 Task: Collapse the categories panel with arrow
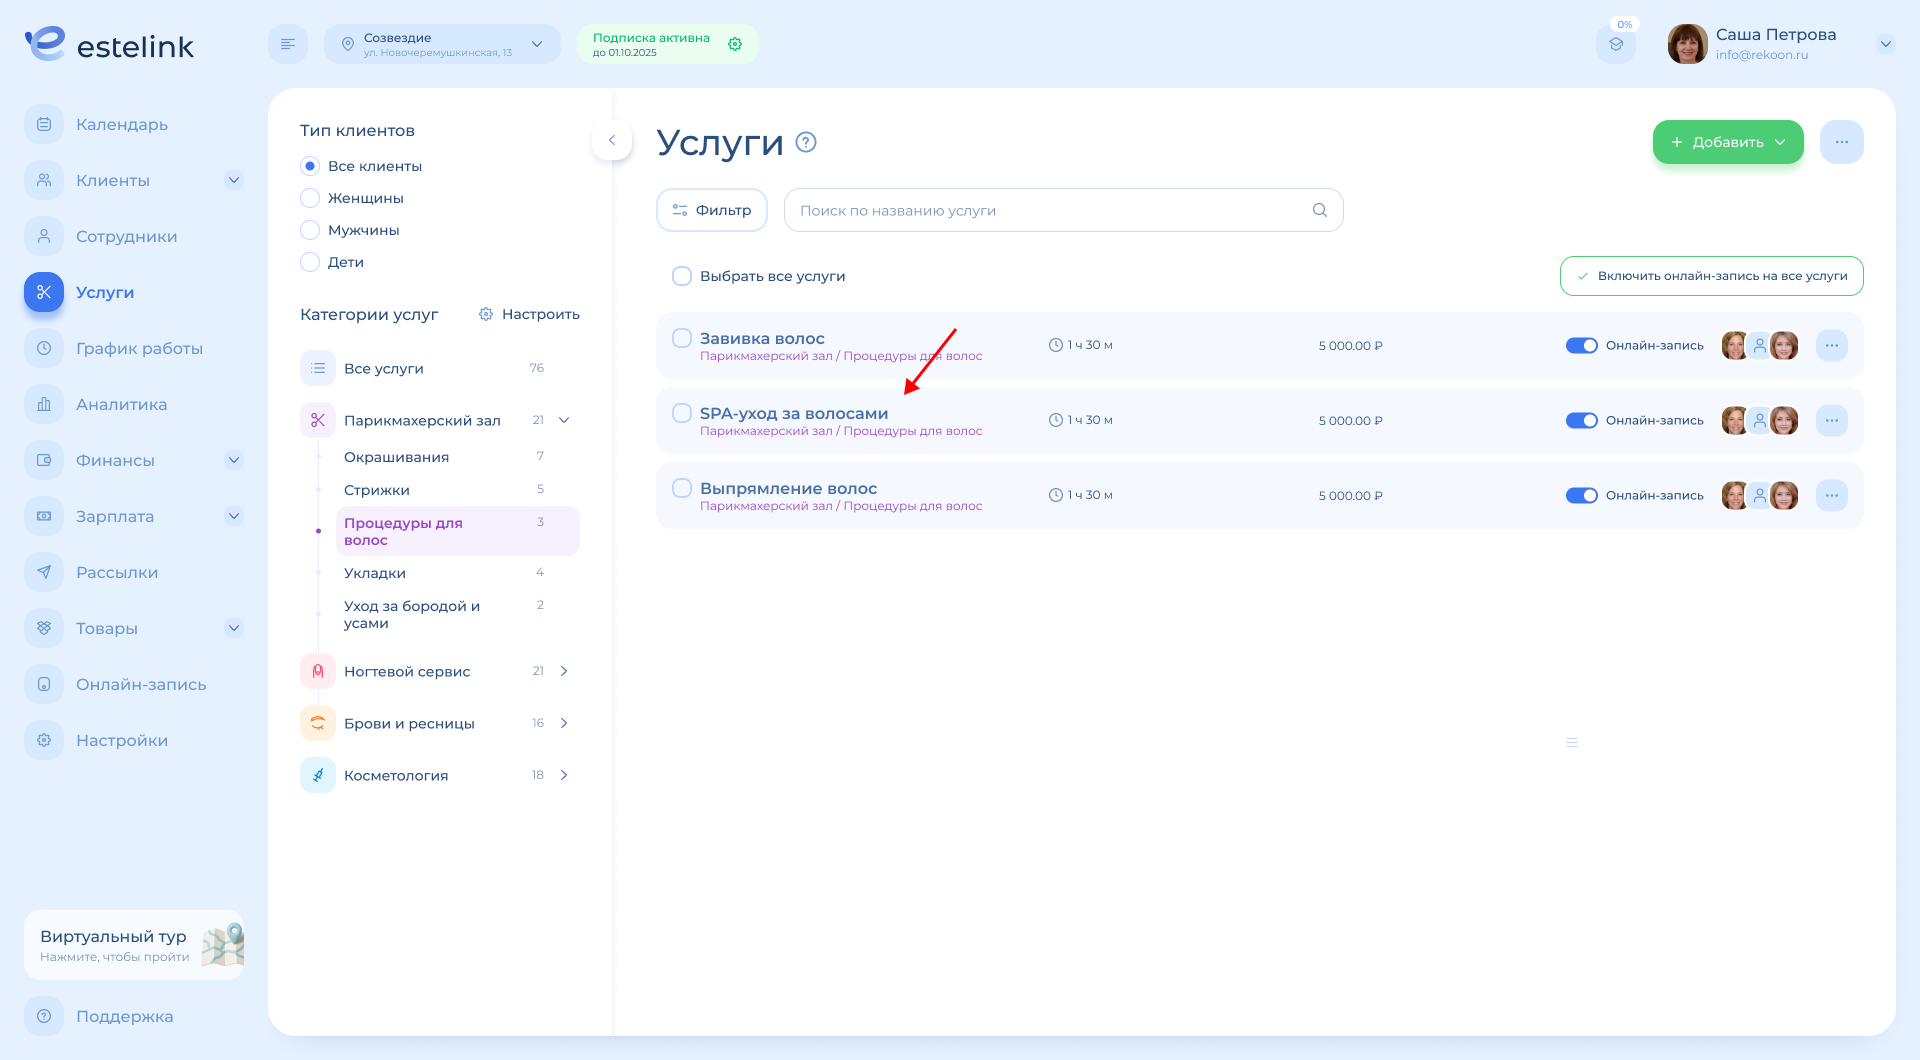[x=612, y=140]
